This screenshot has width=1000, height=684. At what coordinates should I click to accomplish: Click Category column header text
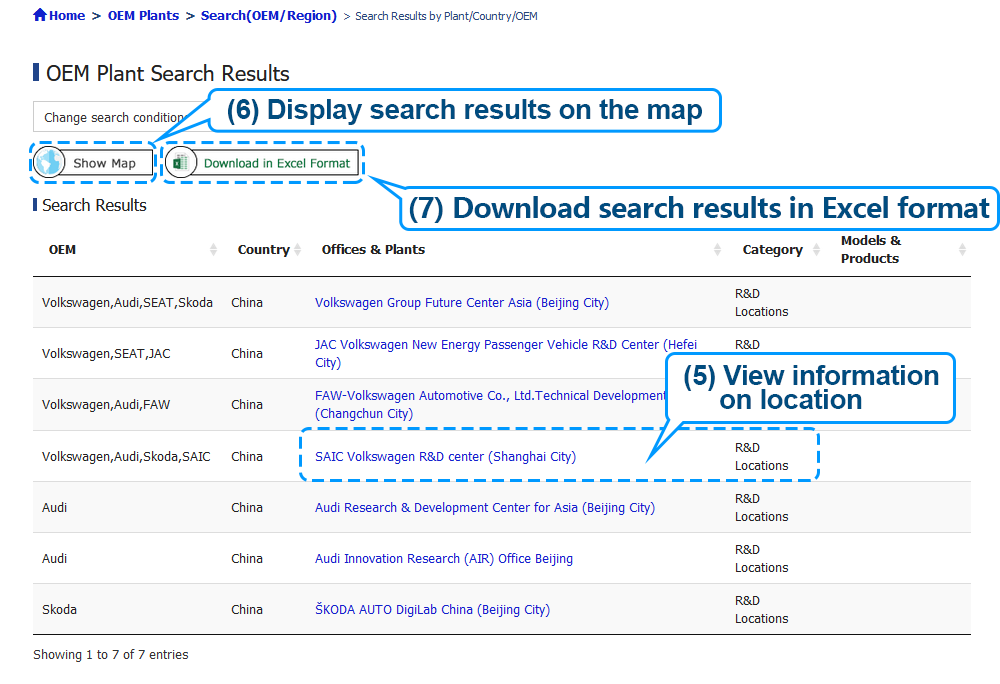[x=772, y=250]
